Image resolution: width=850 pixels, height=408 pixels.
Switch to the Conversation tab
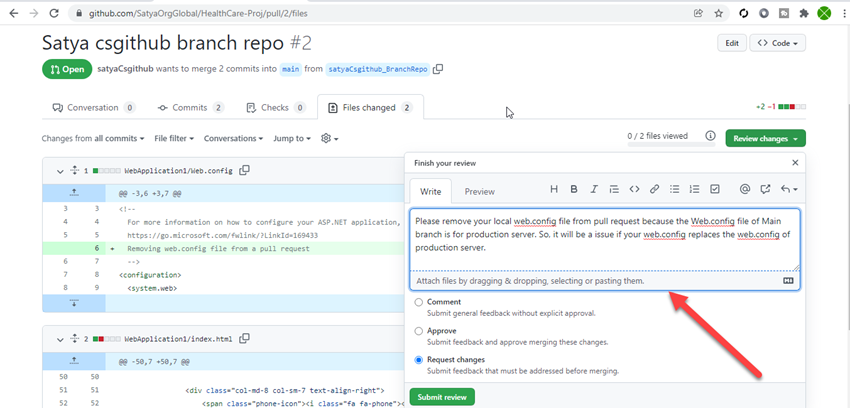click(93, 108)
